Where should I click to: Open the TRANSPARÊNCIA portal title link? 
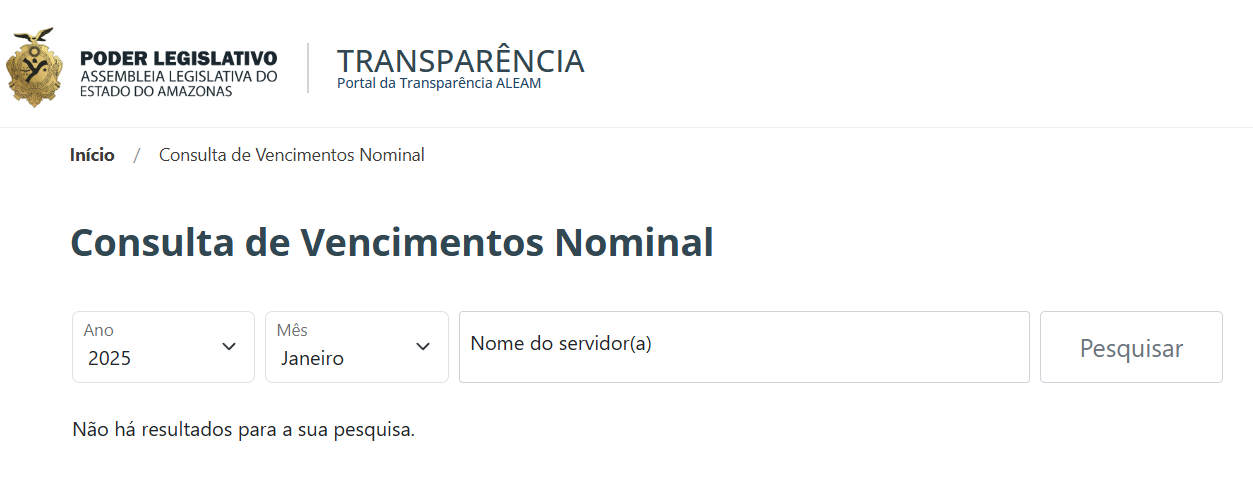460,60
